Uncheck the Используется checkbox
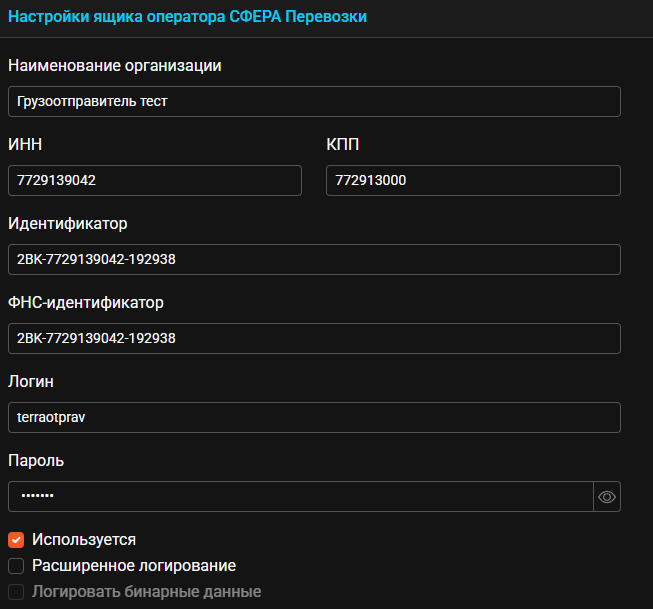Screen dimensions: 653x609 [16, 540]
